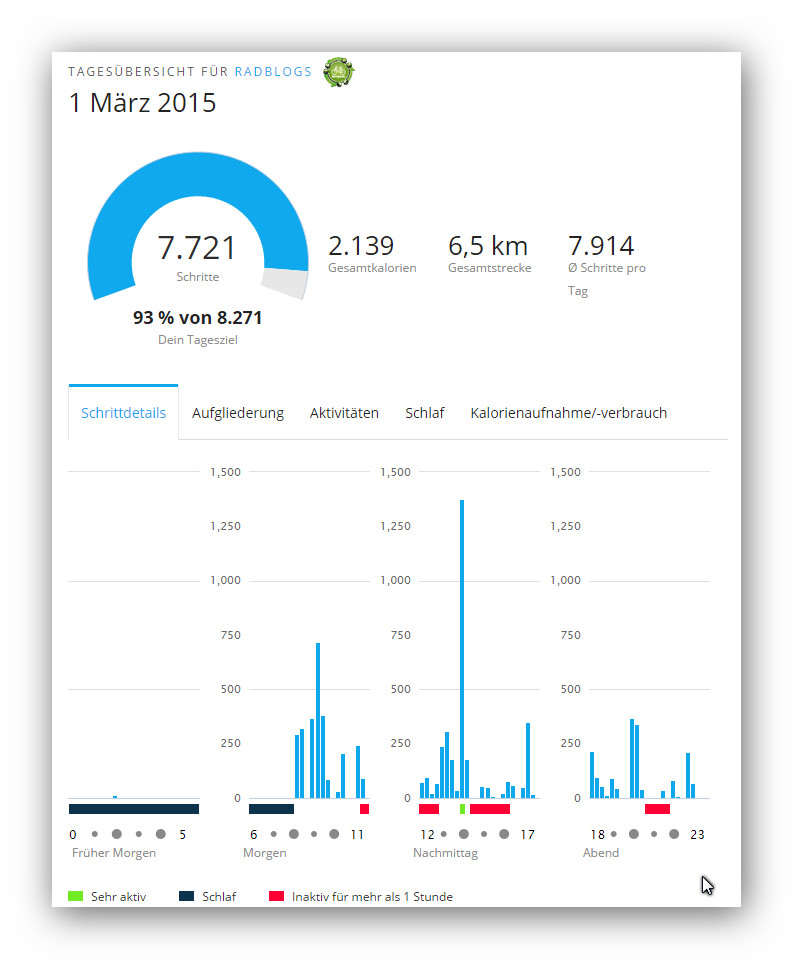
Task: Click the 6,5 km Gesamtstrecke value
Action: [x=488, y=246]
